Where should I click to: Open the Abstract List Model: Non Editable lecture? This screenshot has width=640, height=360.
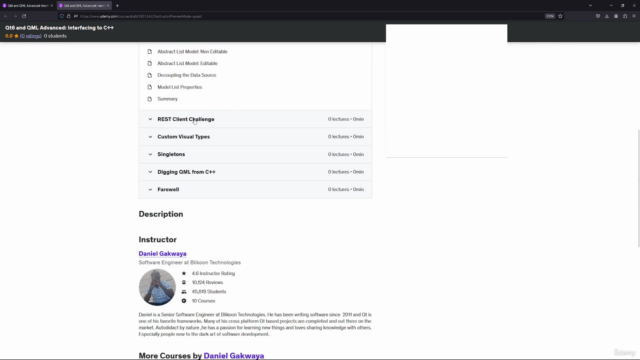(192, 51)
